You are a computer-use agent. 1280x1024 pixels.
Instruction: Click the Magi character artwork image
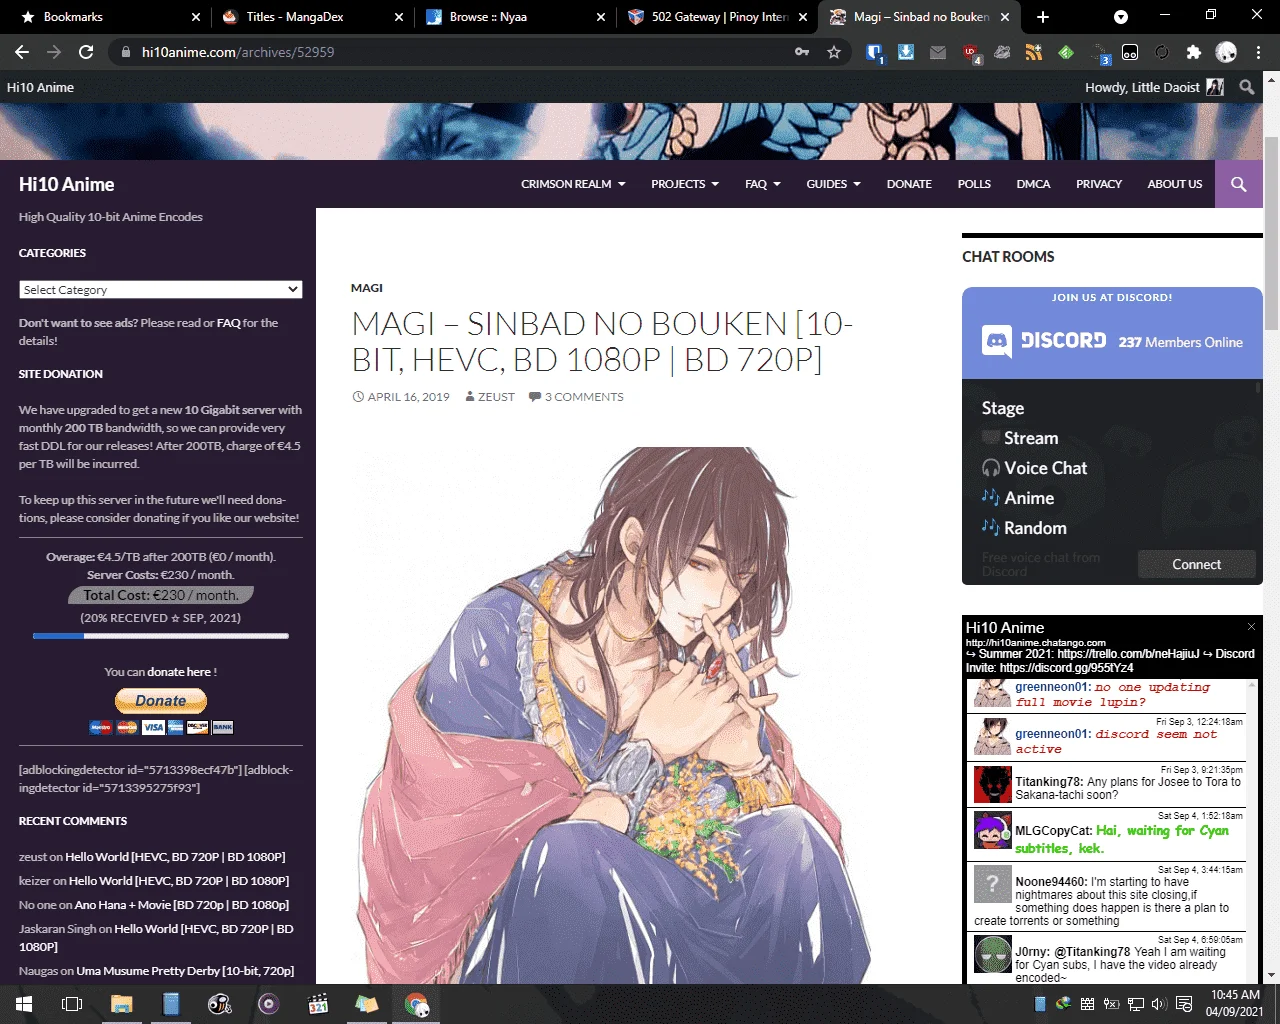coord(611,715)
